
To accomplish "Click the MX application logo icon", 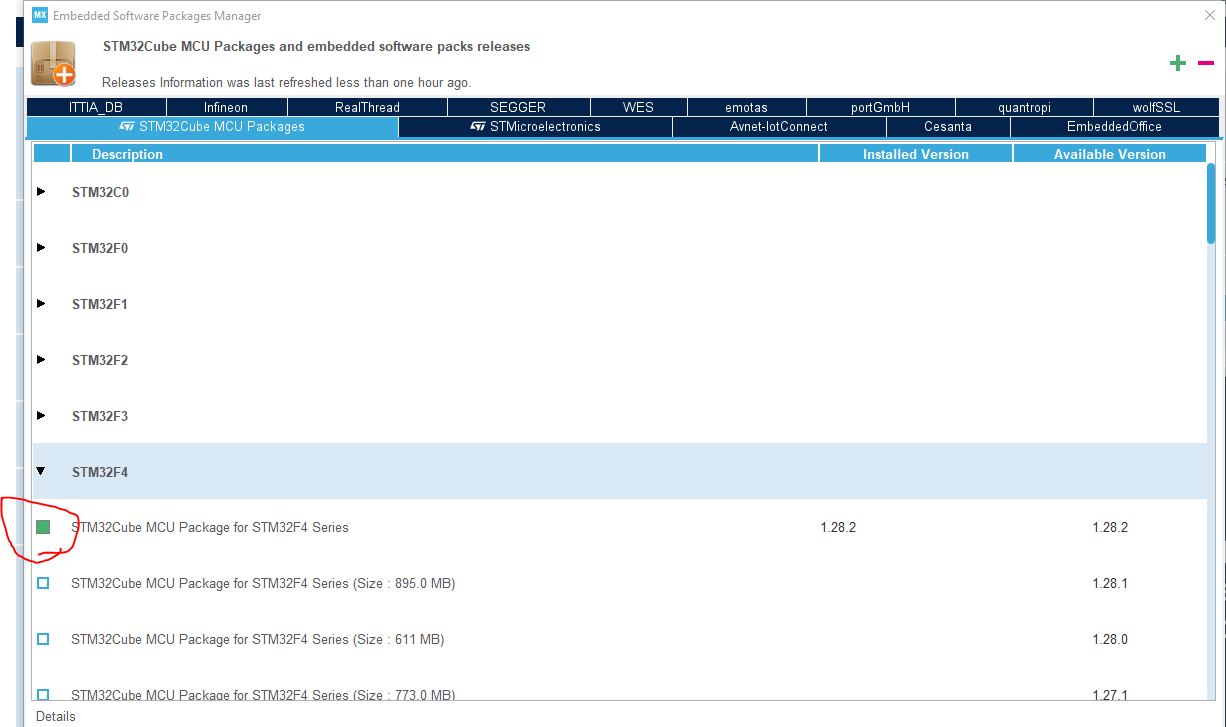I will [40, 15].
